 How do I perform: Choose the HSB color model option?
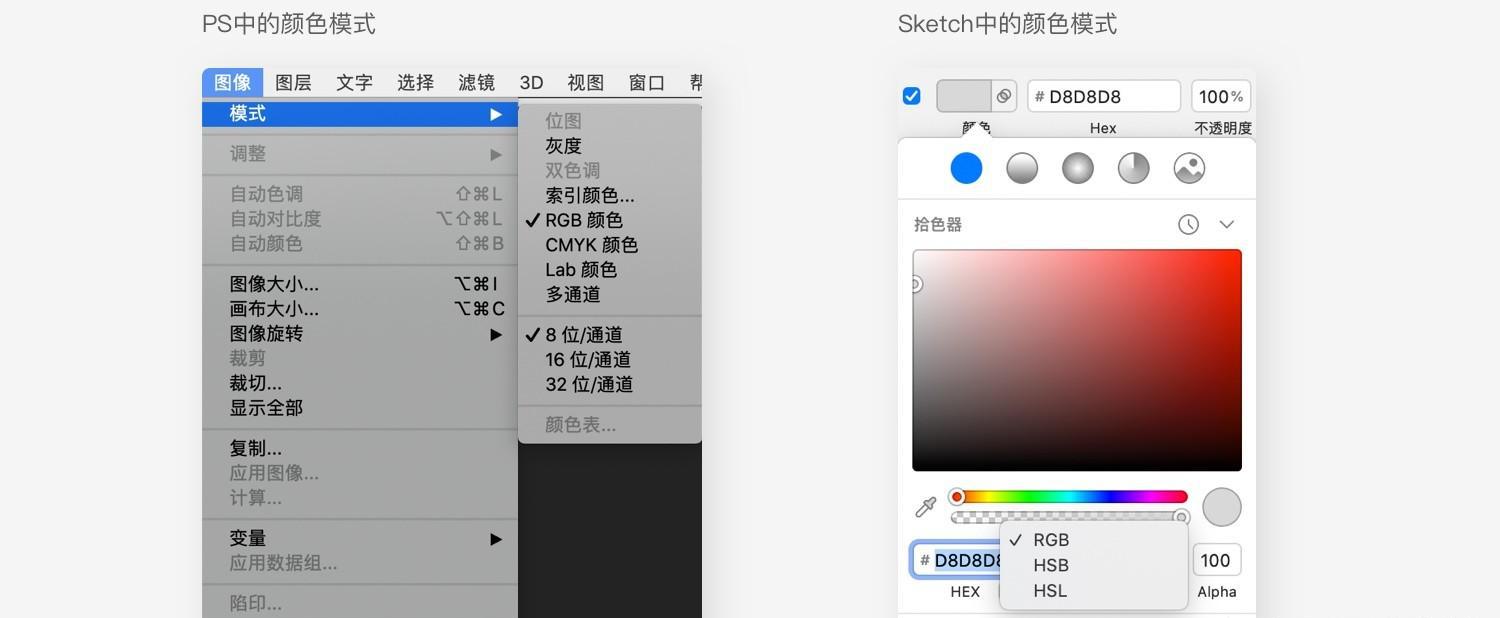point(1051,565)
